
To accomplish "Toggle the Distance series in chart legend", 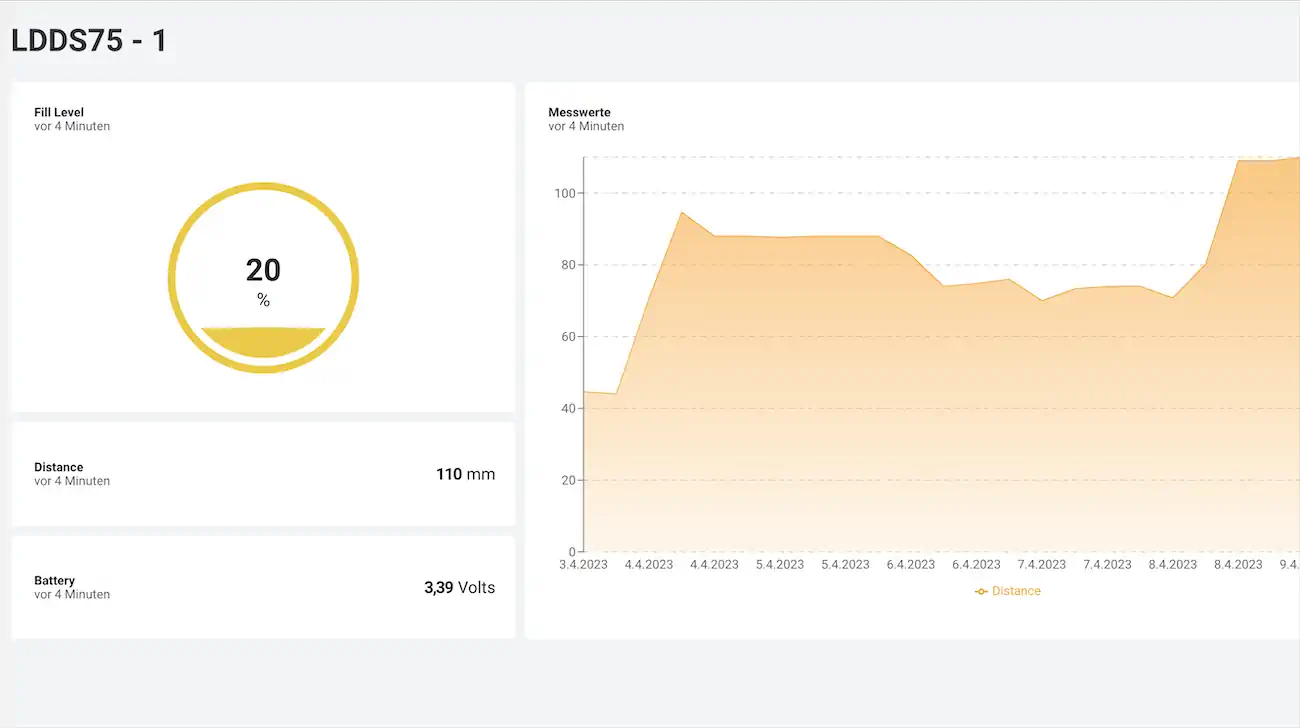I will (x=1015, y=591).
